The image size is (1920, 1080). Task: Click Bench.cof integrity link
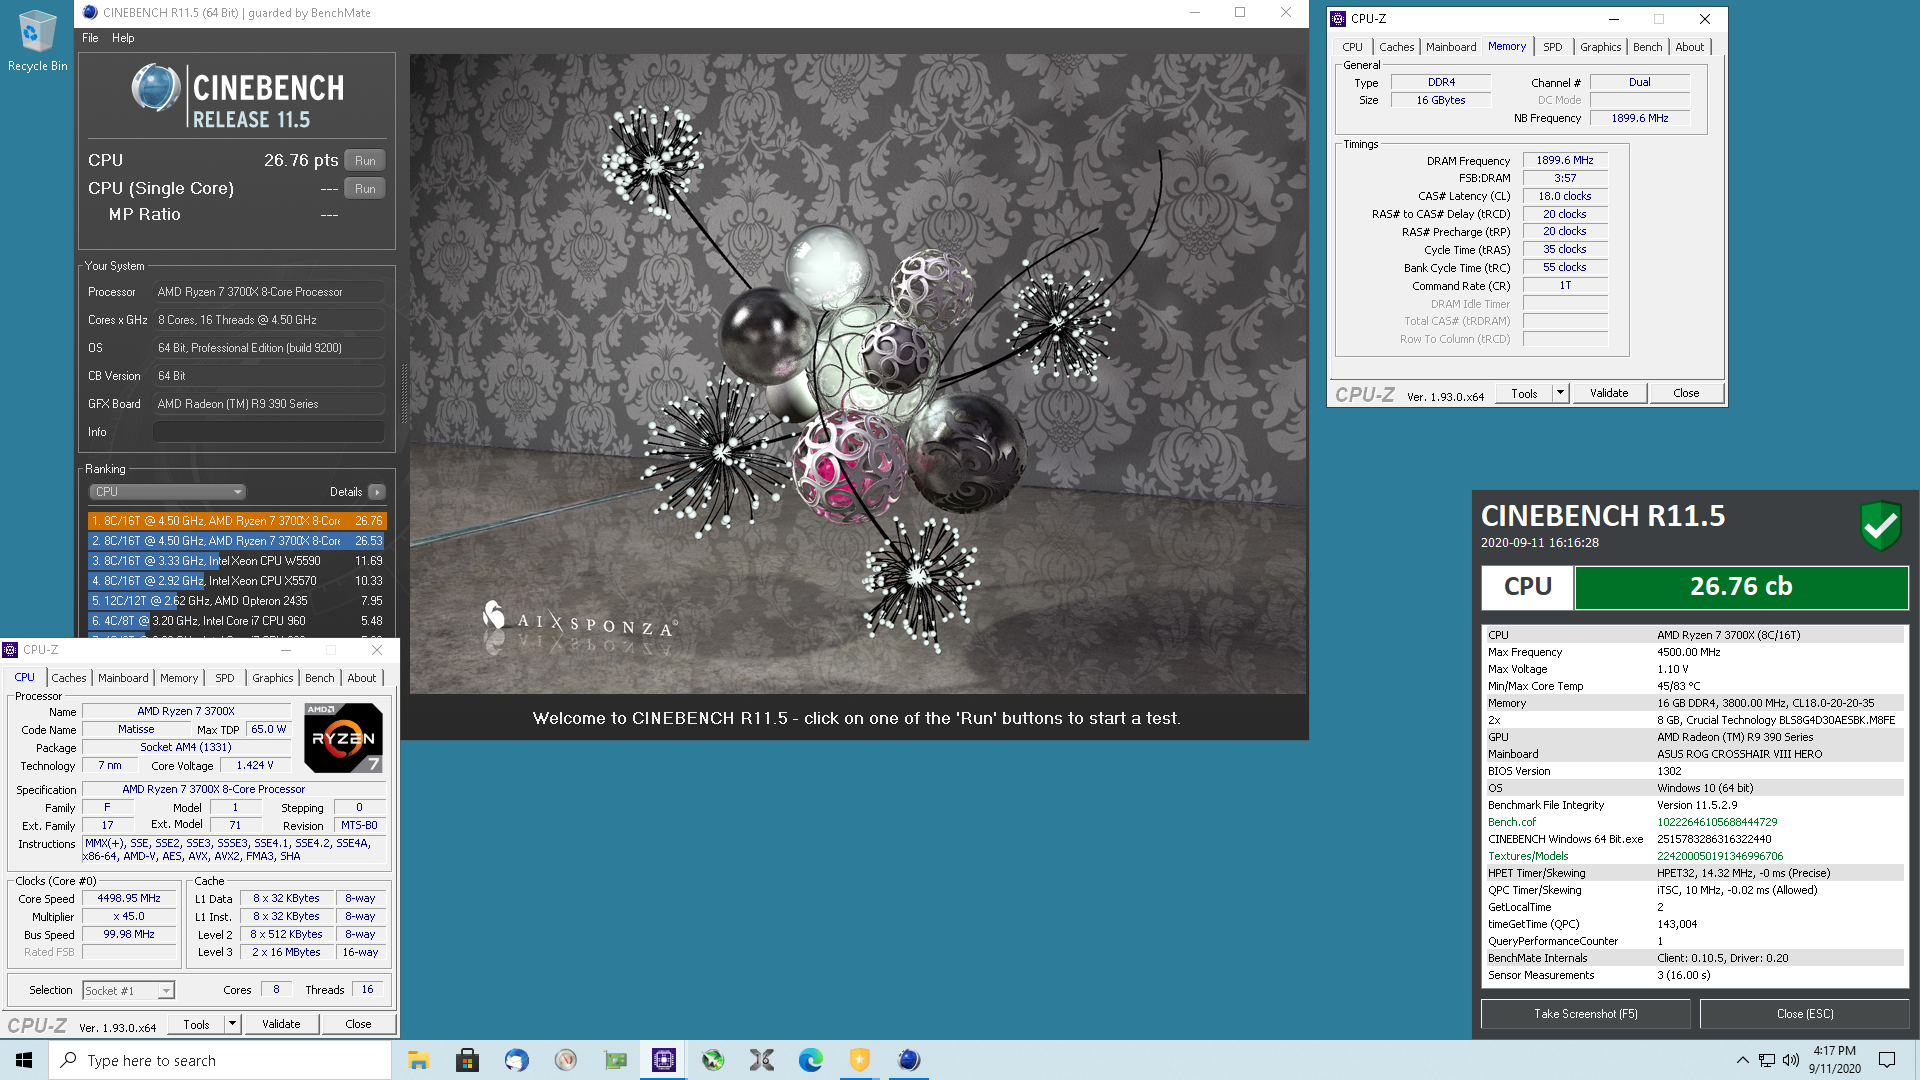tap(1512, 822)
